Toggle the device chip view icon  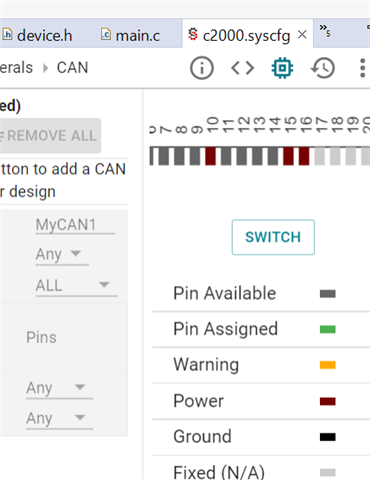click(282, 68)
